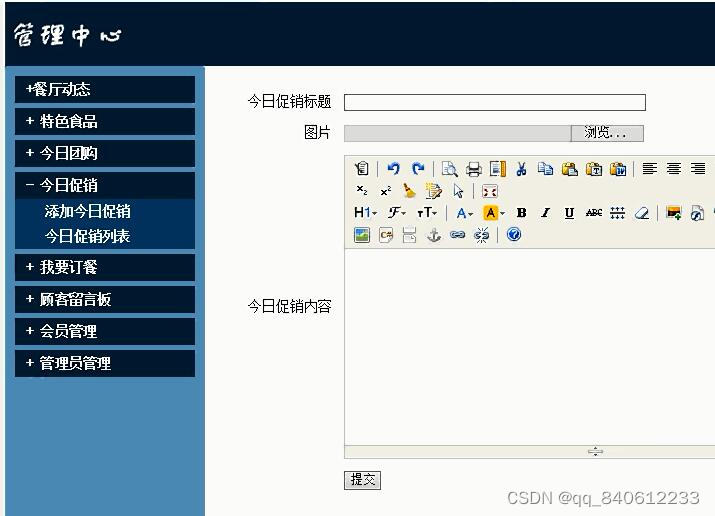Toggle italic formatting
This screenshot has height=516, width=715.
coord(545,212)
